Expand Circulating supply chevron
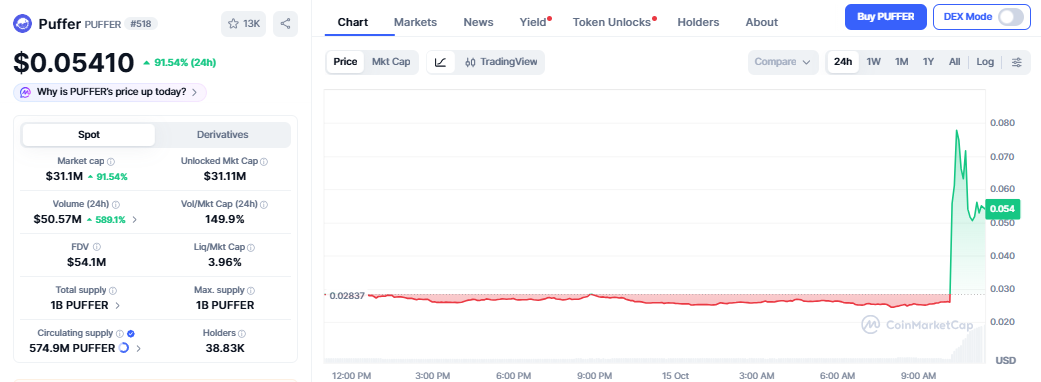This screenshot has width=1041, height=382. click(139, 348)
